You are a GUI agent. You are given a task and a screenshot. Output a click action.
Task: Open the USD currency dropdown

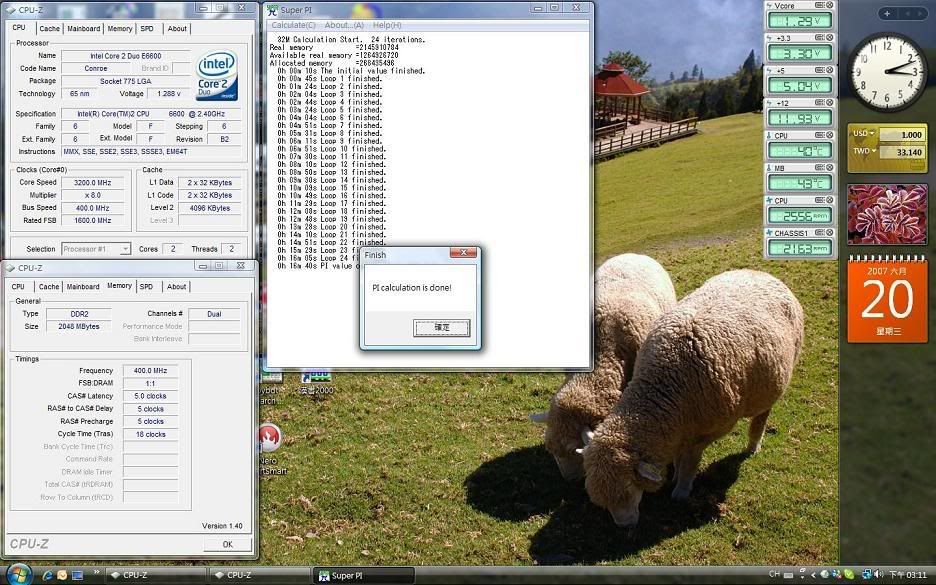[x=863, y=134]
